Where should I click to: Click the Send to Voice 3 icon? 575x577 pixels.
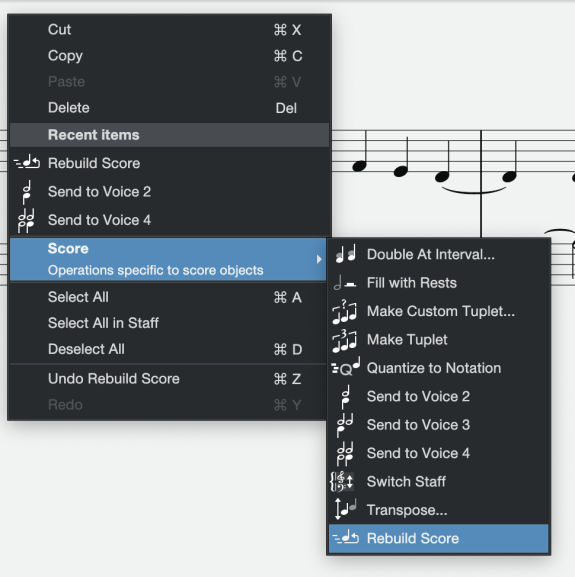[345, 425]
